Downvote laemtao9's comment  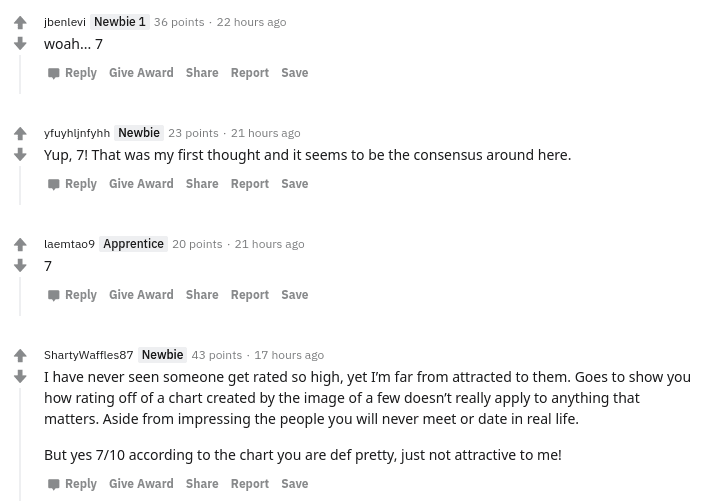[20, 266]
